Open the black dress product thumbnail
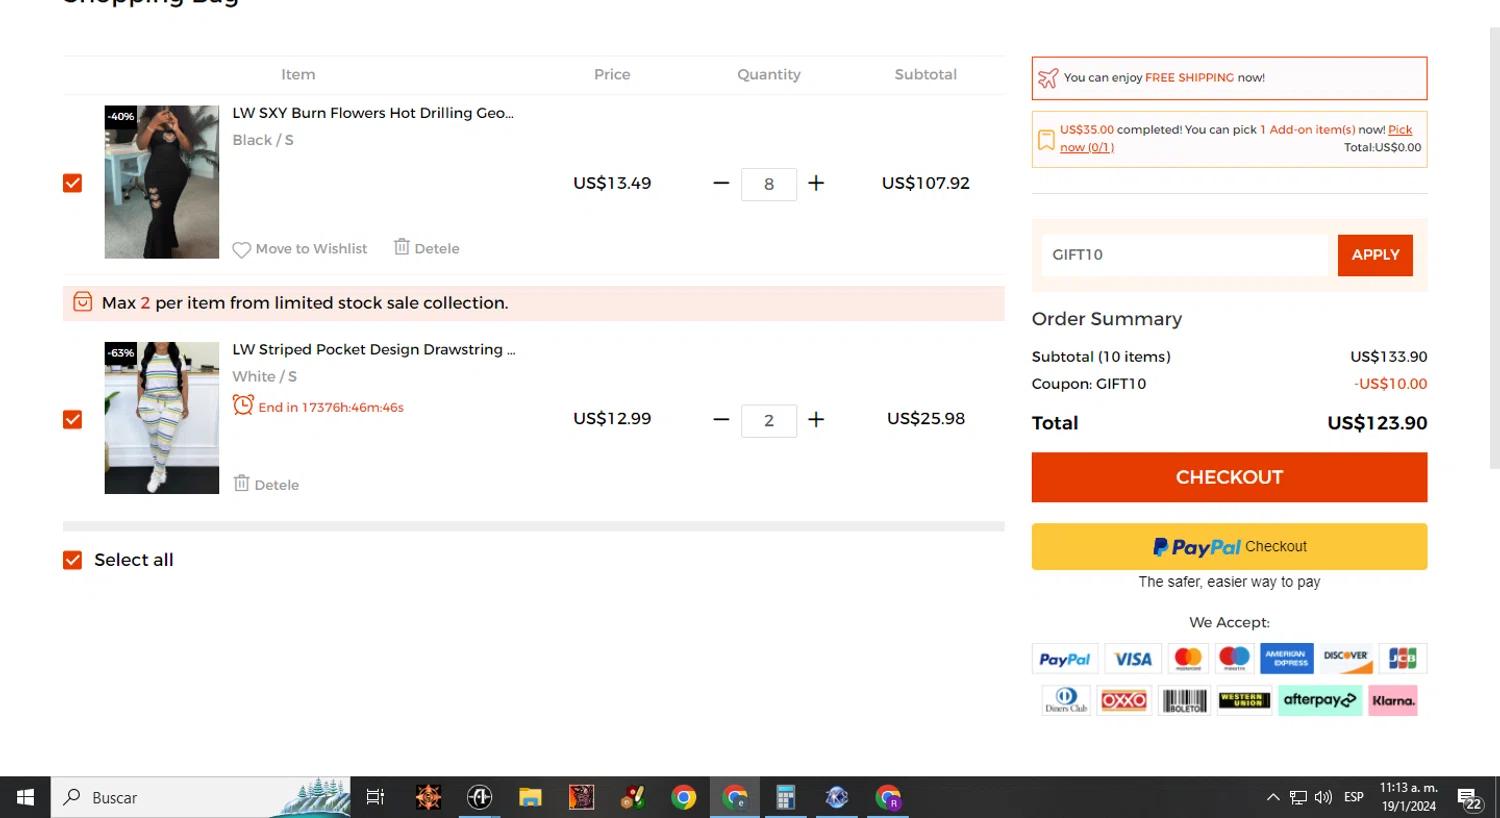1500x818 pixels. click(162, 182)
